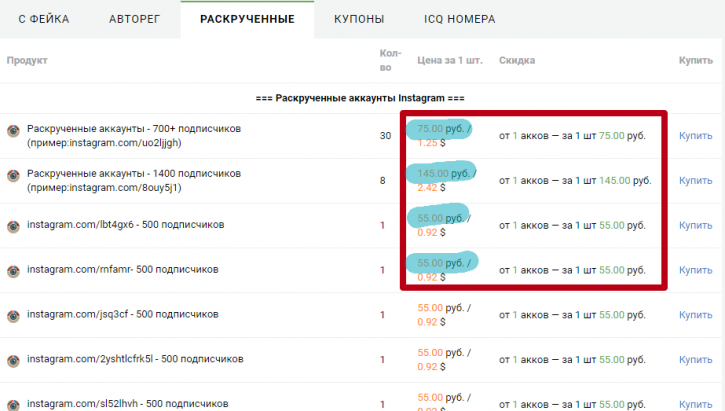
Task: Click the price in the instagram.com/jsq3cf row
Action: pos(444,315)
